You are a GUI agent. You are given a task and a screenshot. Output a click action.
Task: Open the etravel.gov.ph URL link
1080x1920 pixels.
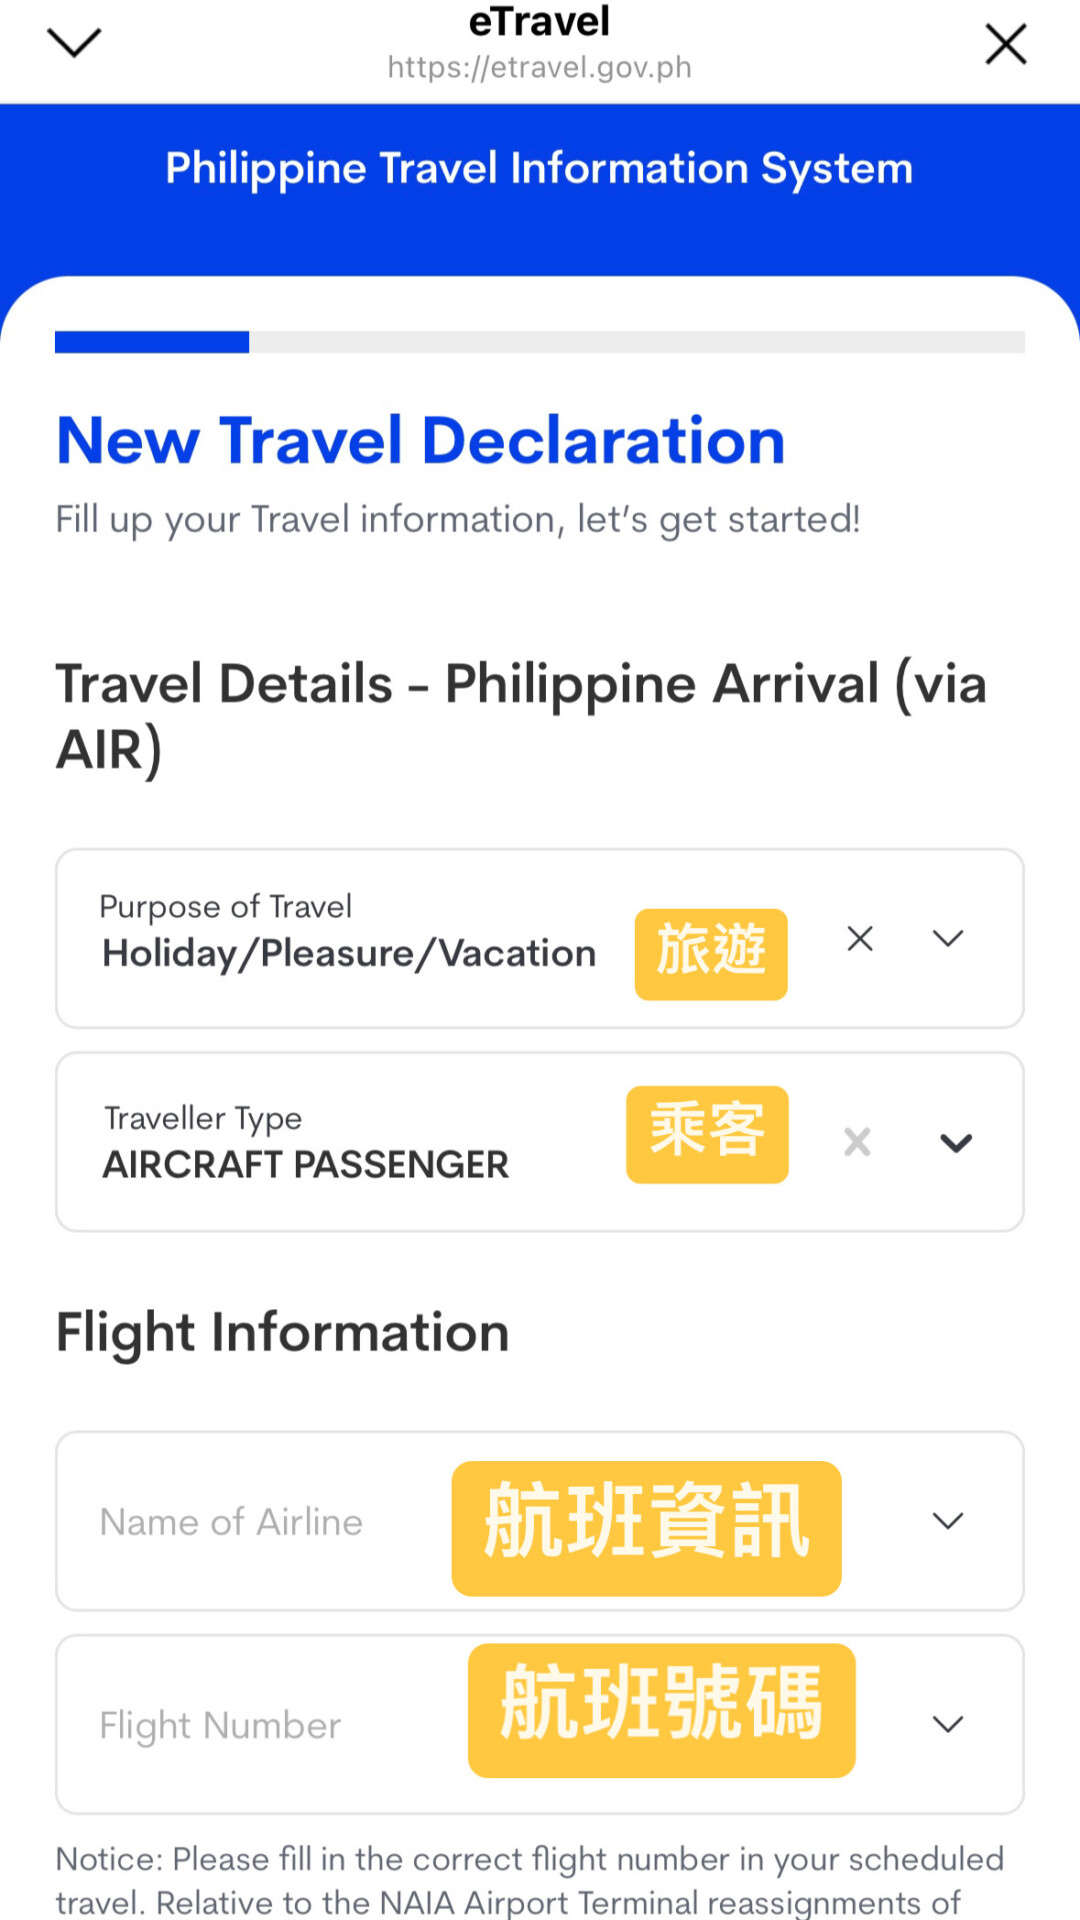click(x=539, y=67)
